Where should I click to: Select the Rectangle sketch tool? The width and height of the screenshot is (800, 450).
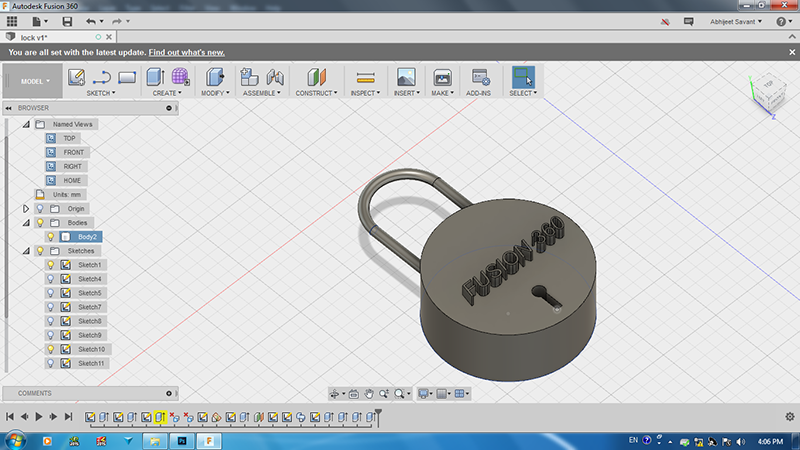click(127, 78)
